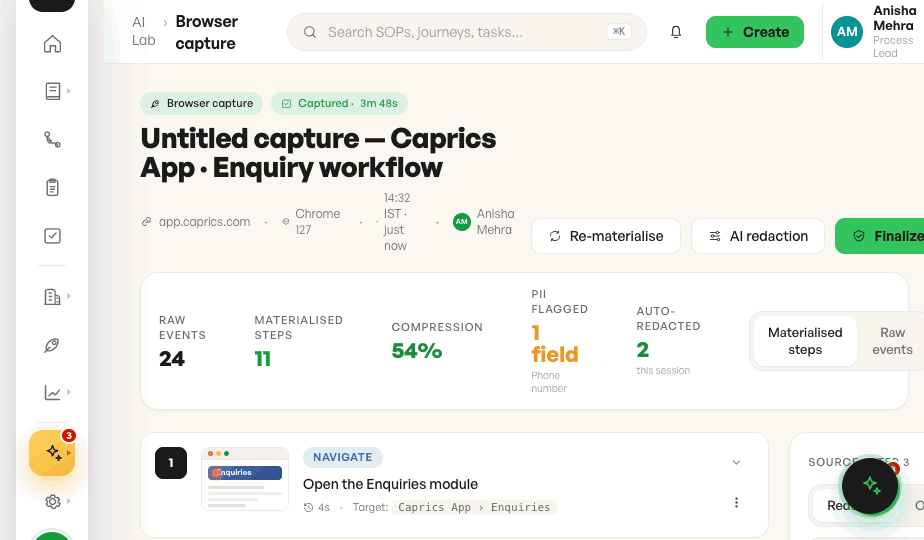Click the 54% compression value
The image size is (924, 540).
point(417,351)
